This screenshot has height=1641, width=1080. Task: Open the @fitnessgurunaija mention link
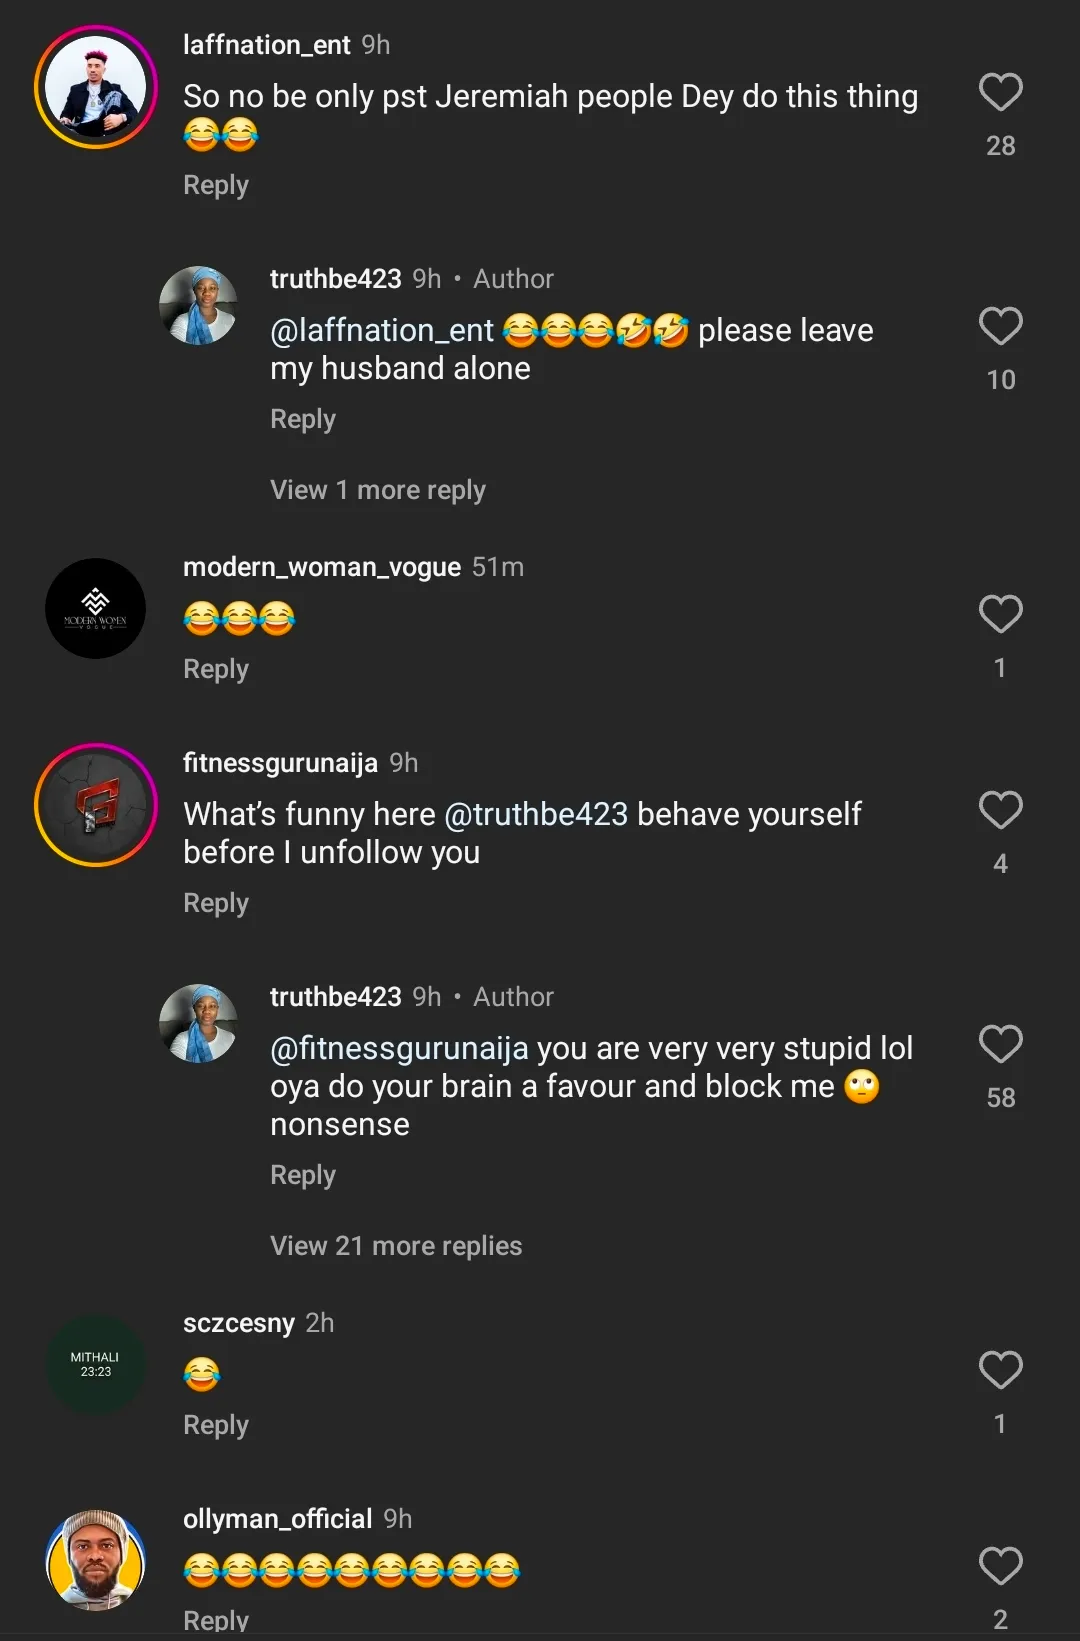coord(399,1048)
